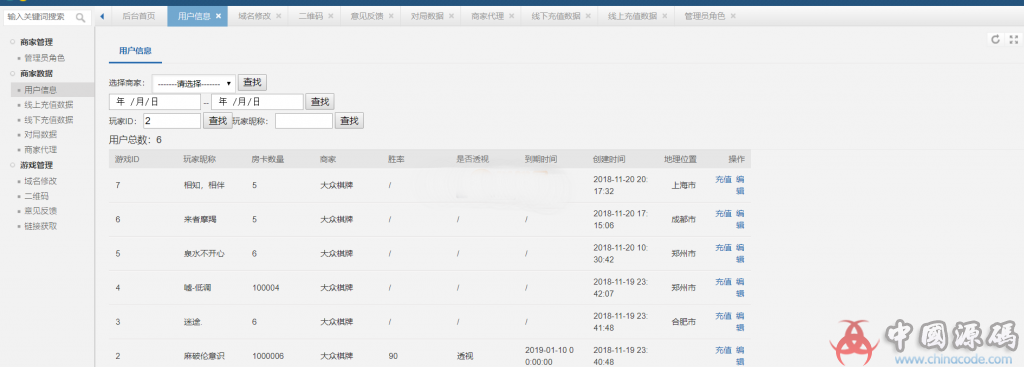Switch to the 对局数据 tab
This screenshot has height=367, width=1024.
point(426,16)
